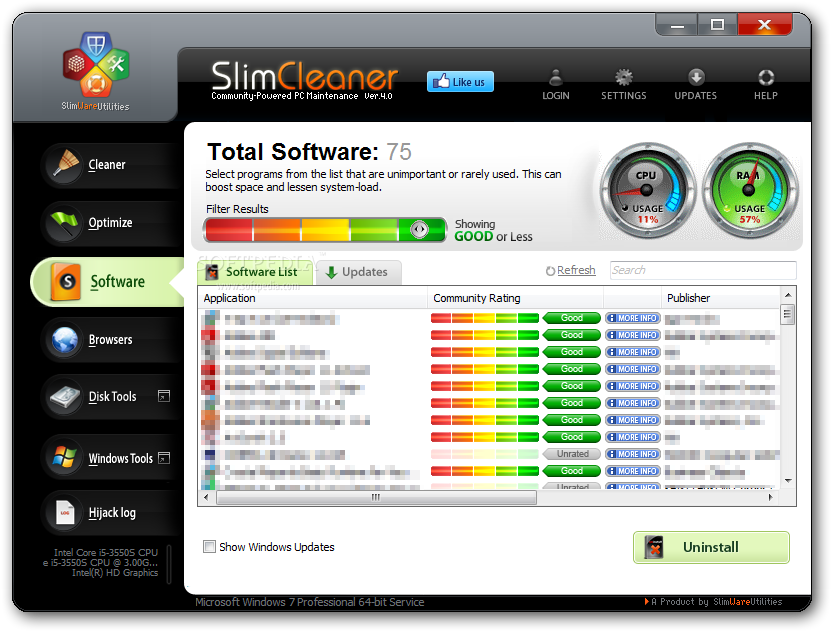Click the Login icon
Image resolution: width=832 pixels, height=632 pixels.
[556, 84]
